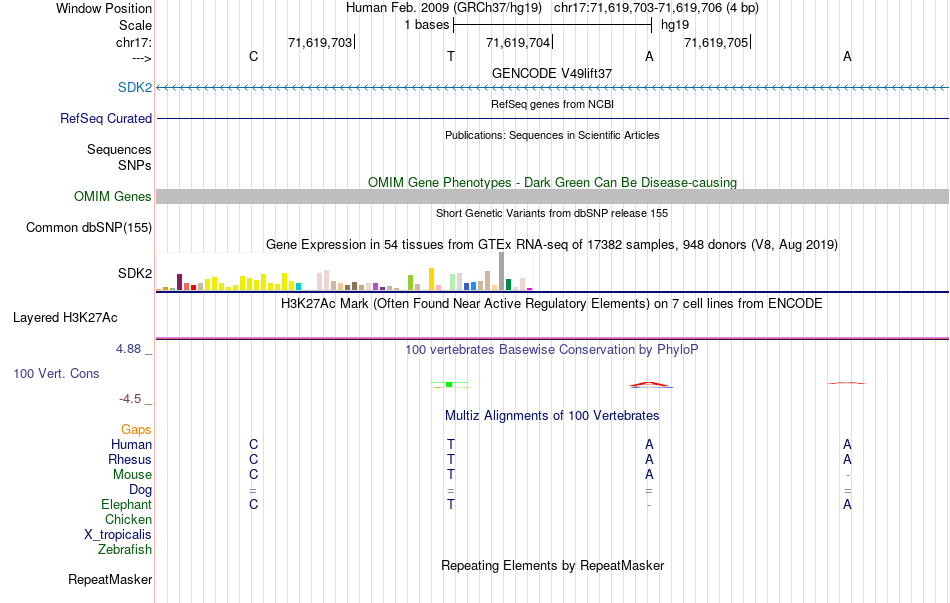Open the Layered H3K27Ac track label
Screen dimensions: 950x603
[65, 318]
